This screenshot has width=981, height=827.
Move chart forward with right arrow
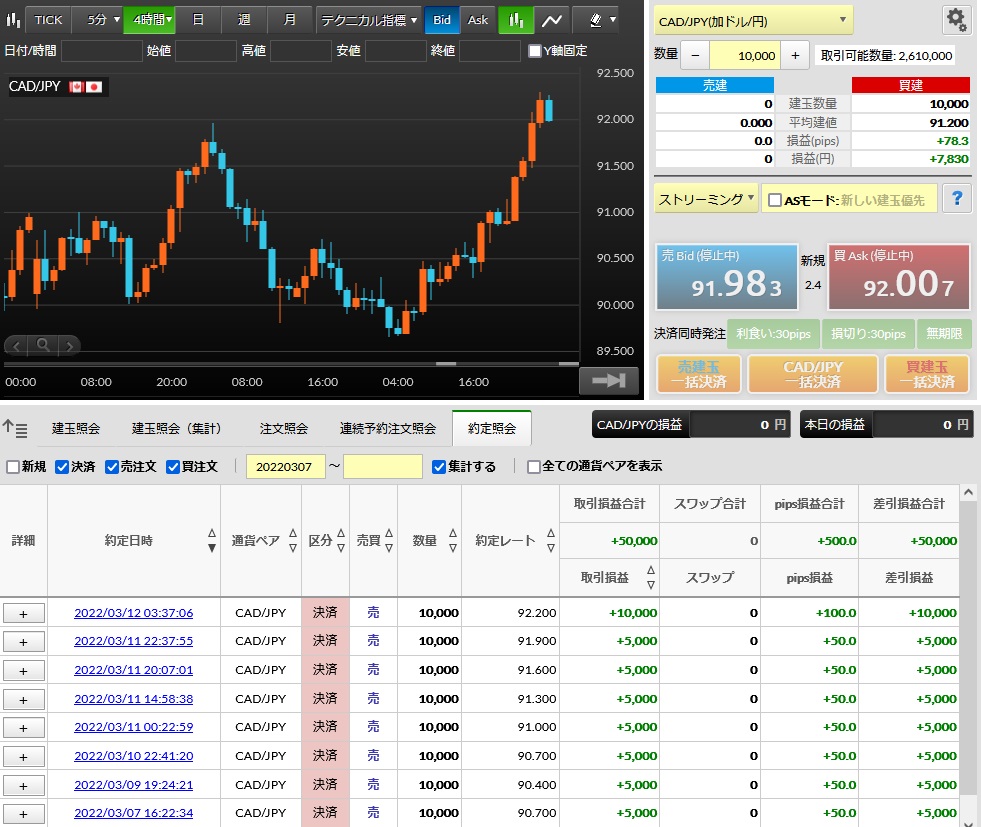[x=69, y=345]
